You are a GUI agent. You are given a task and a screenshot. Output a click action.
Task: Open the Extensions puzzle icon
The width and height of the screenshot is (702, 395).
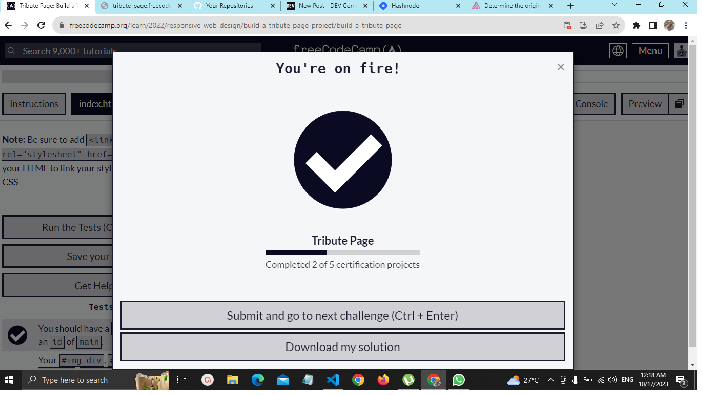636,26
